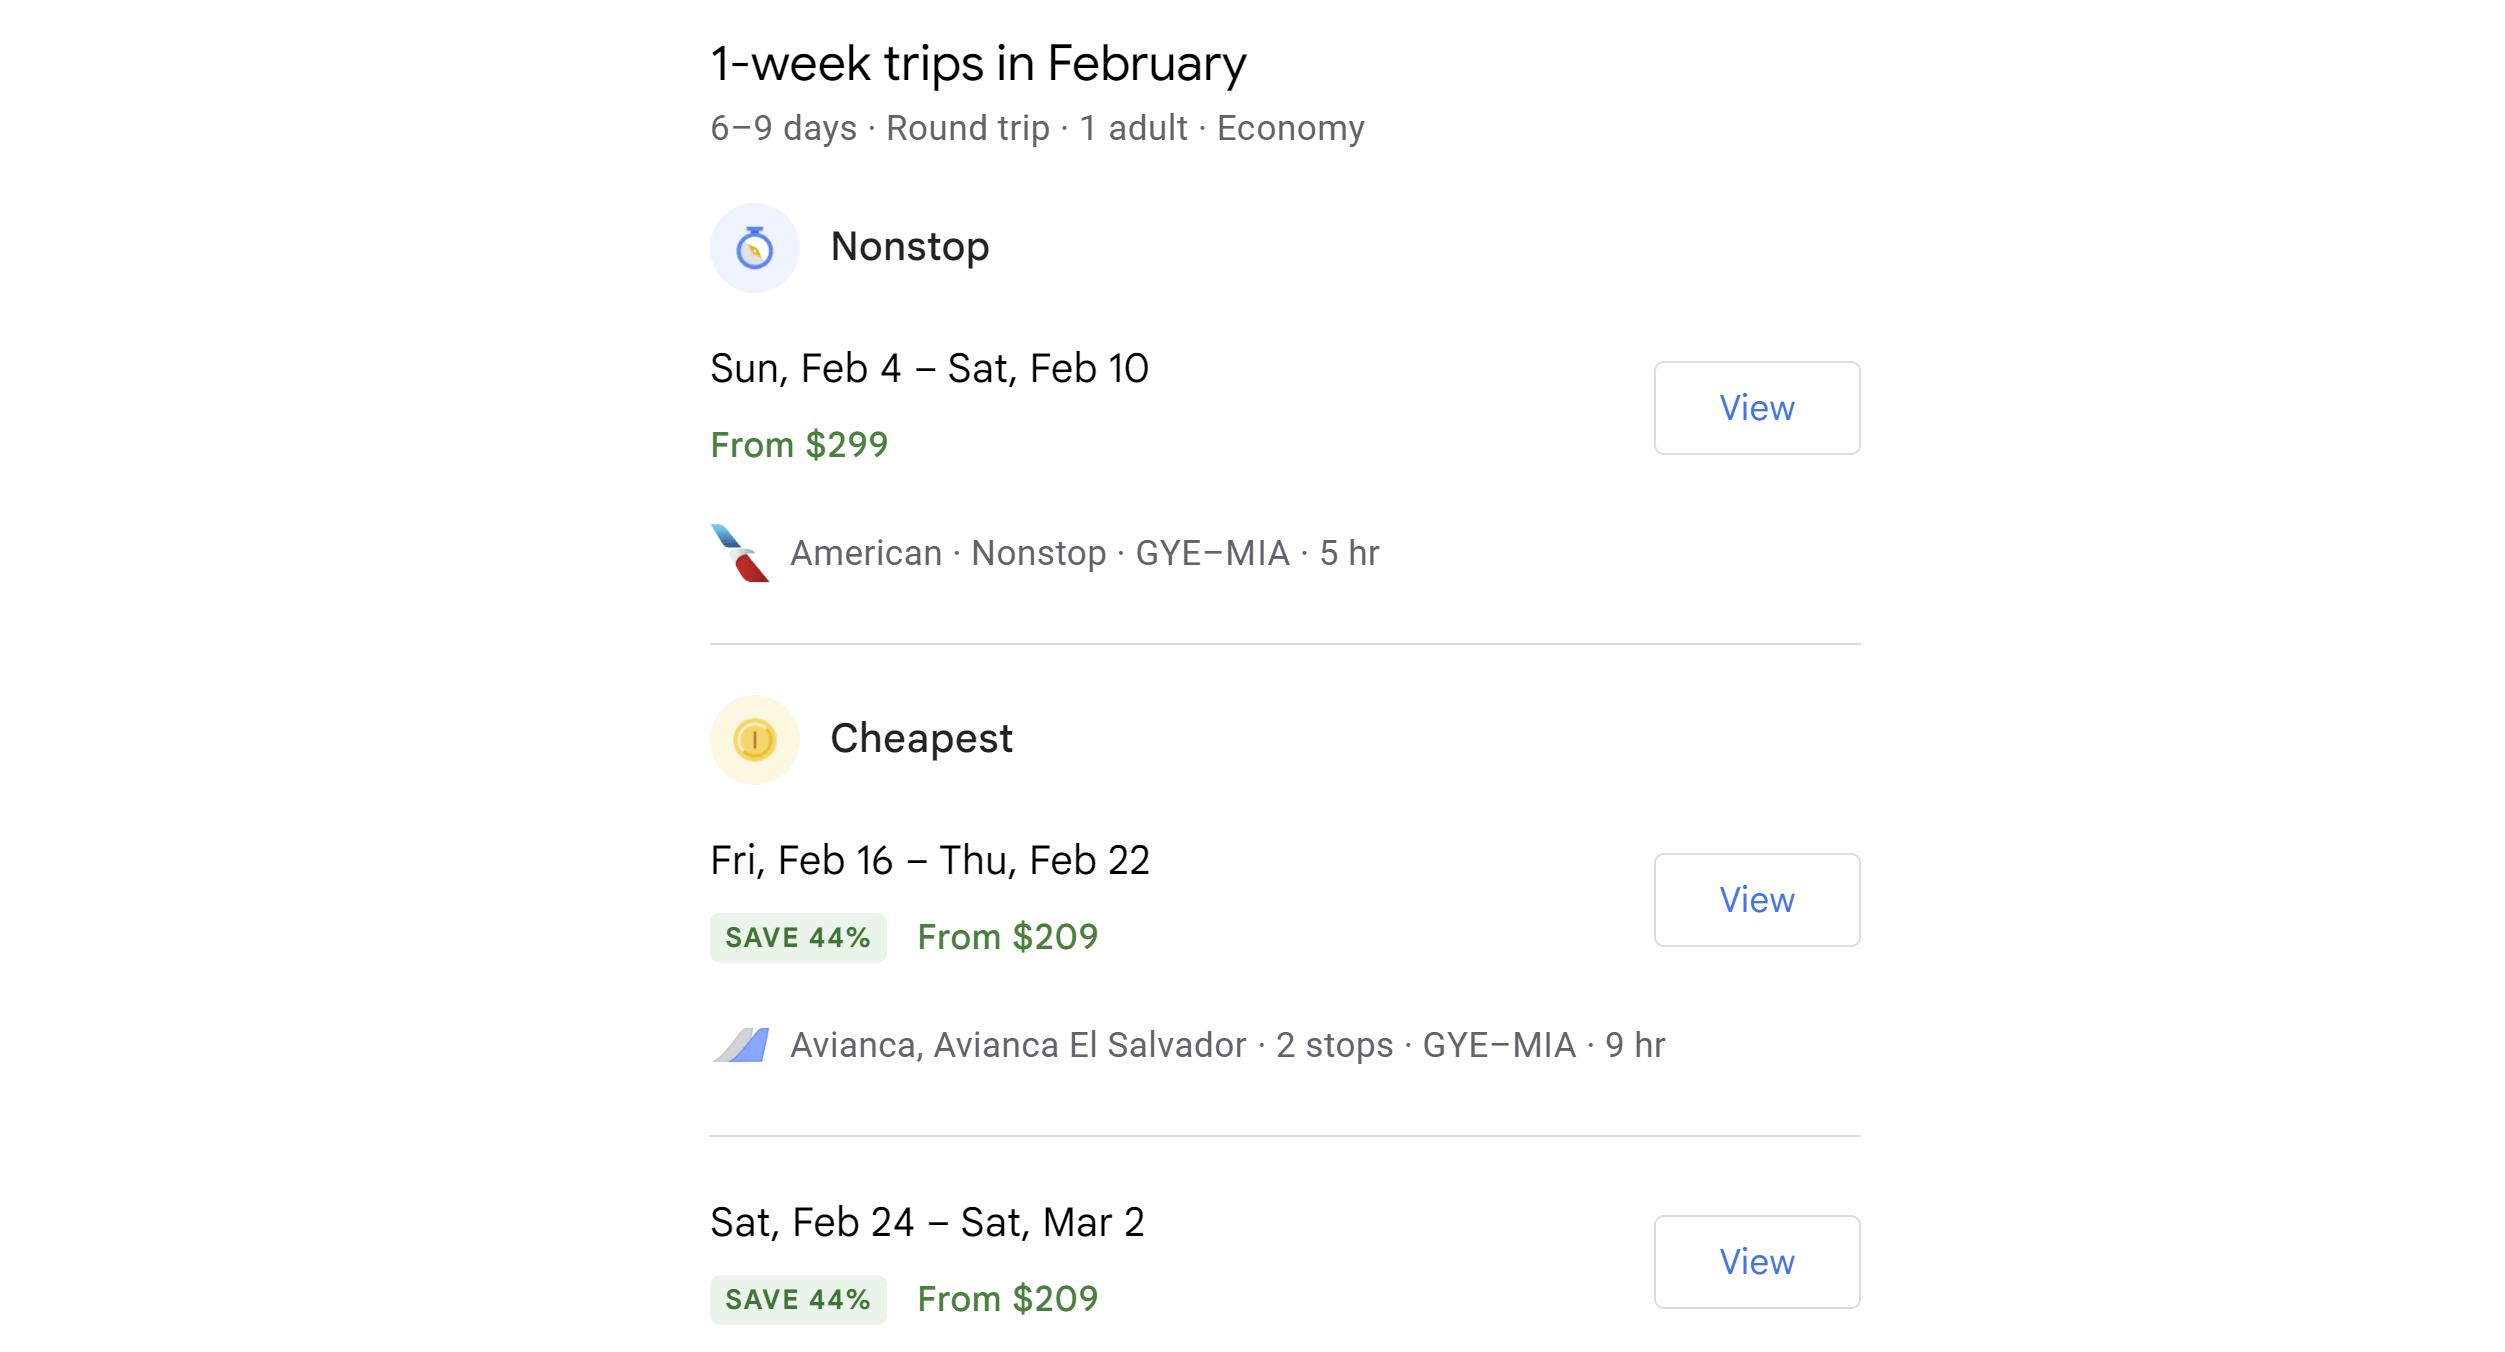The width and height of the screenshot is (2505, 1352).
Task: Click the Sat, Feb 24 – Sat, Mar 2 dates
Action: (x=926, y=1223)
